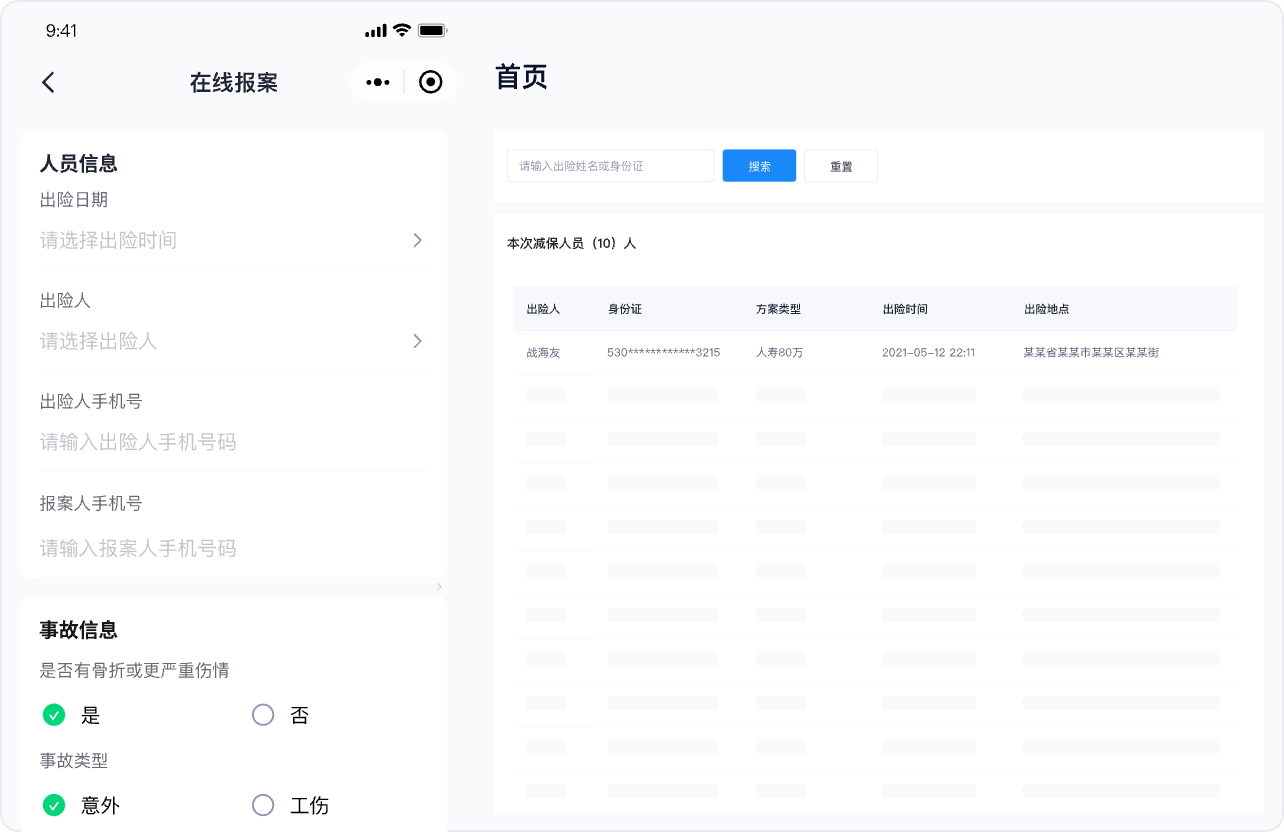Tap the mini program close target icon
The height and width of the screenshot is (832, 1284).
point(430,83)
